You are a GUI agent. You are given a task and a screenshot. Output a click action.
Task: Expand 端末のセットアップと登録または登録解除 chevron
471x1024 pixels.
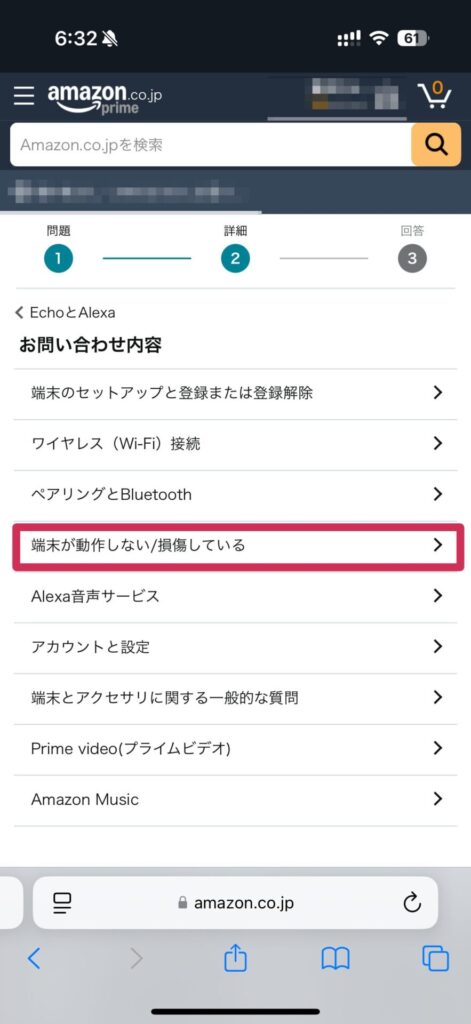click(x=438, y=392)
